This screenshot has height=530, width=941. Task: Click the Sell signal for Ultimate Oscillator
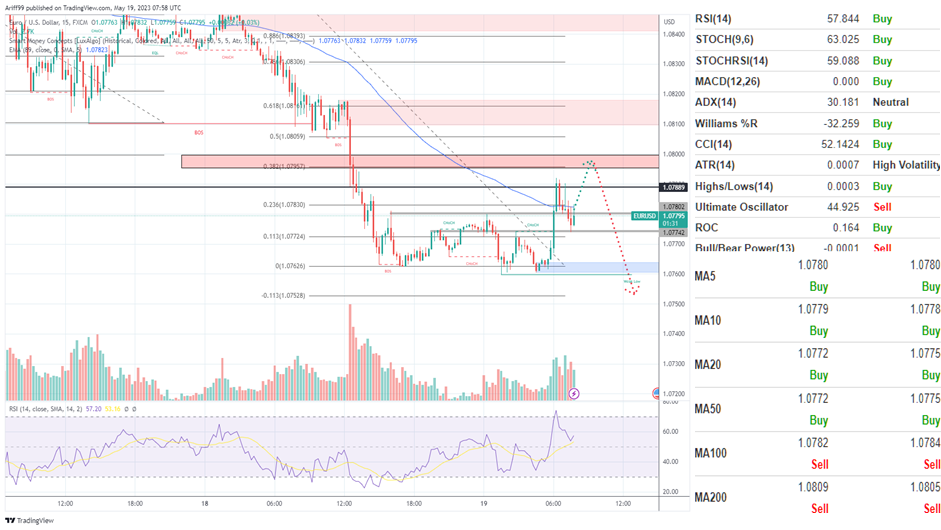tap(882, 207)
